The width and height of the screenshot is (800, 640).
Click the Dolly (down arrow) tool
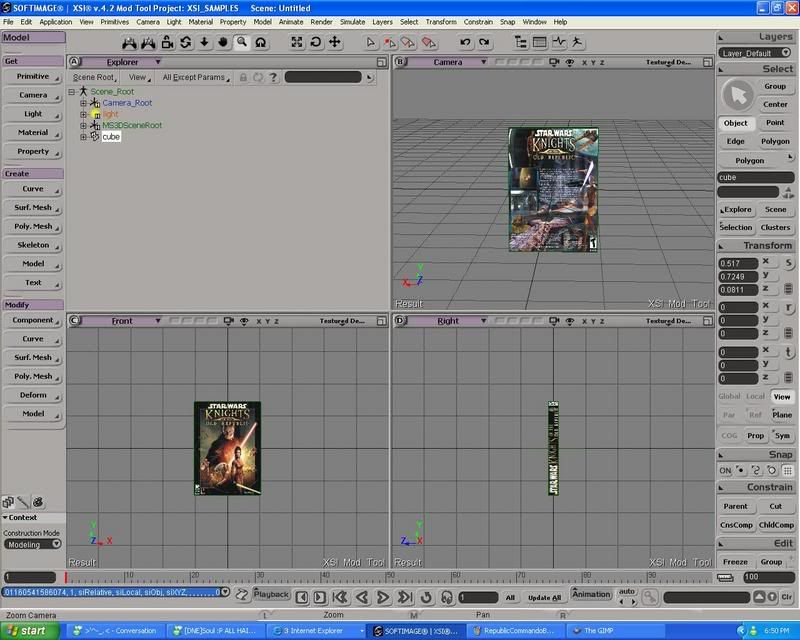[204, 42]
